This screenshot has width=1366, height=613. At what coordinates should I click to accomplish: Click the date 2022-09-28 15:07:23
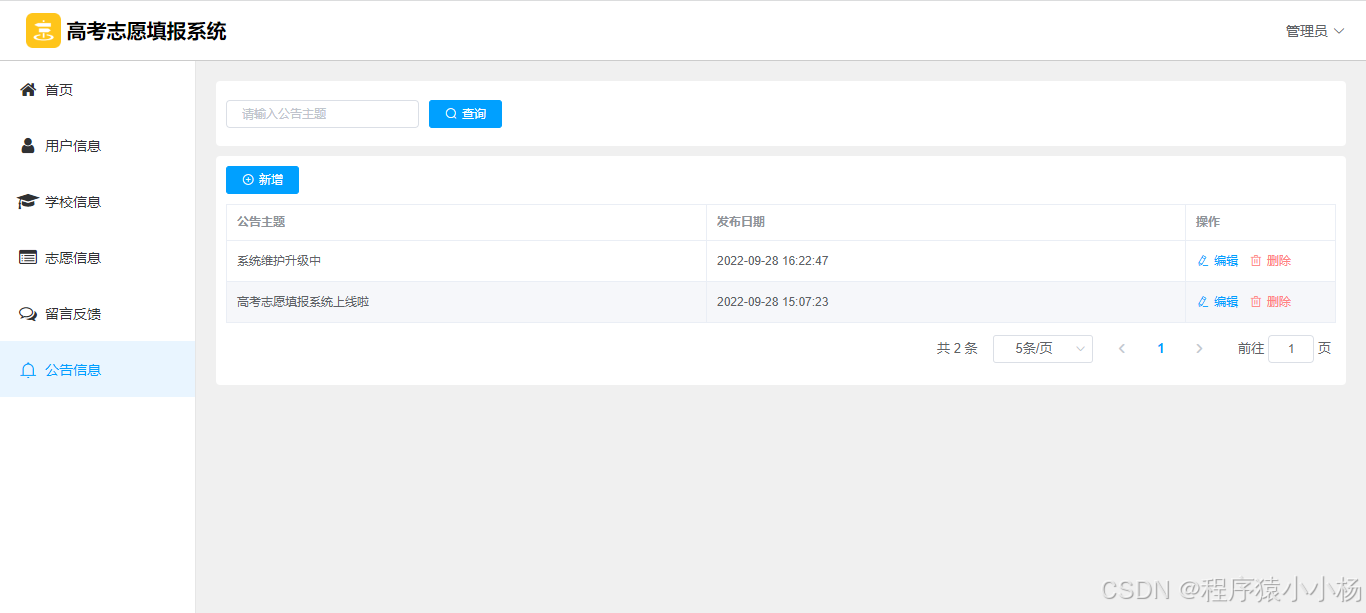(773, 302)
